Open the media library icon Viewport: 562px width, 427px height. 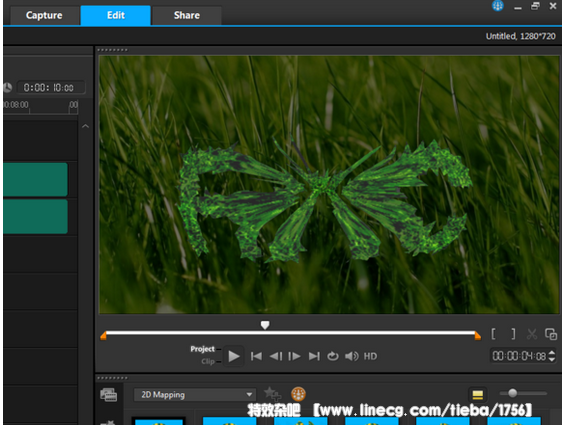point(108,395)
